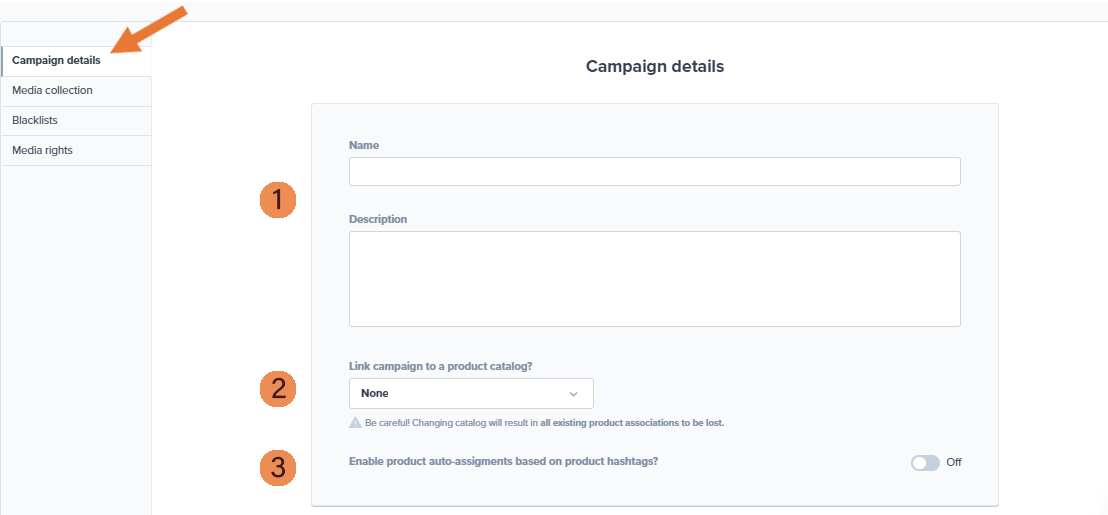This screenshot has width=1108, height=515.
Task: Open the product catalog dropdown showing None
Action: pos(470,394)
